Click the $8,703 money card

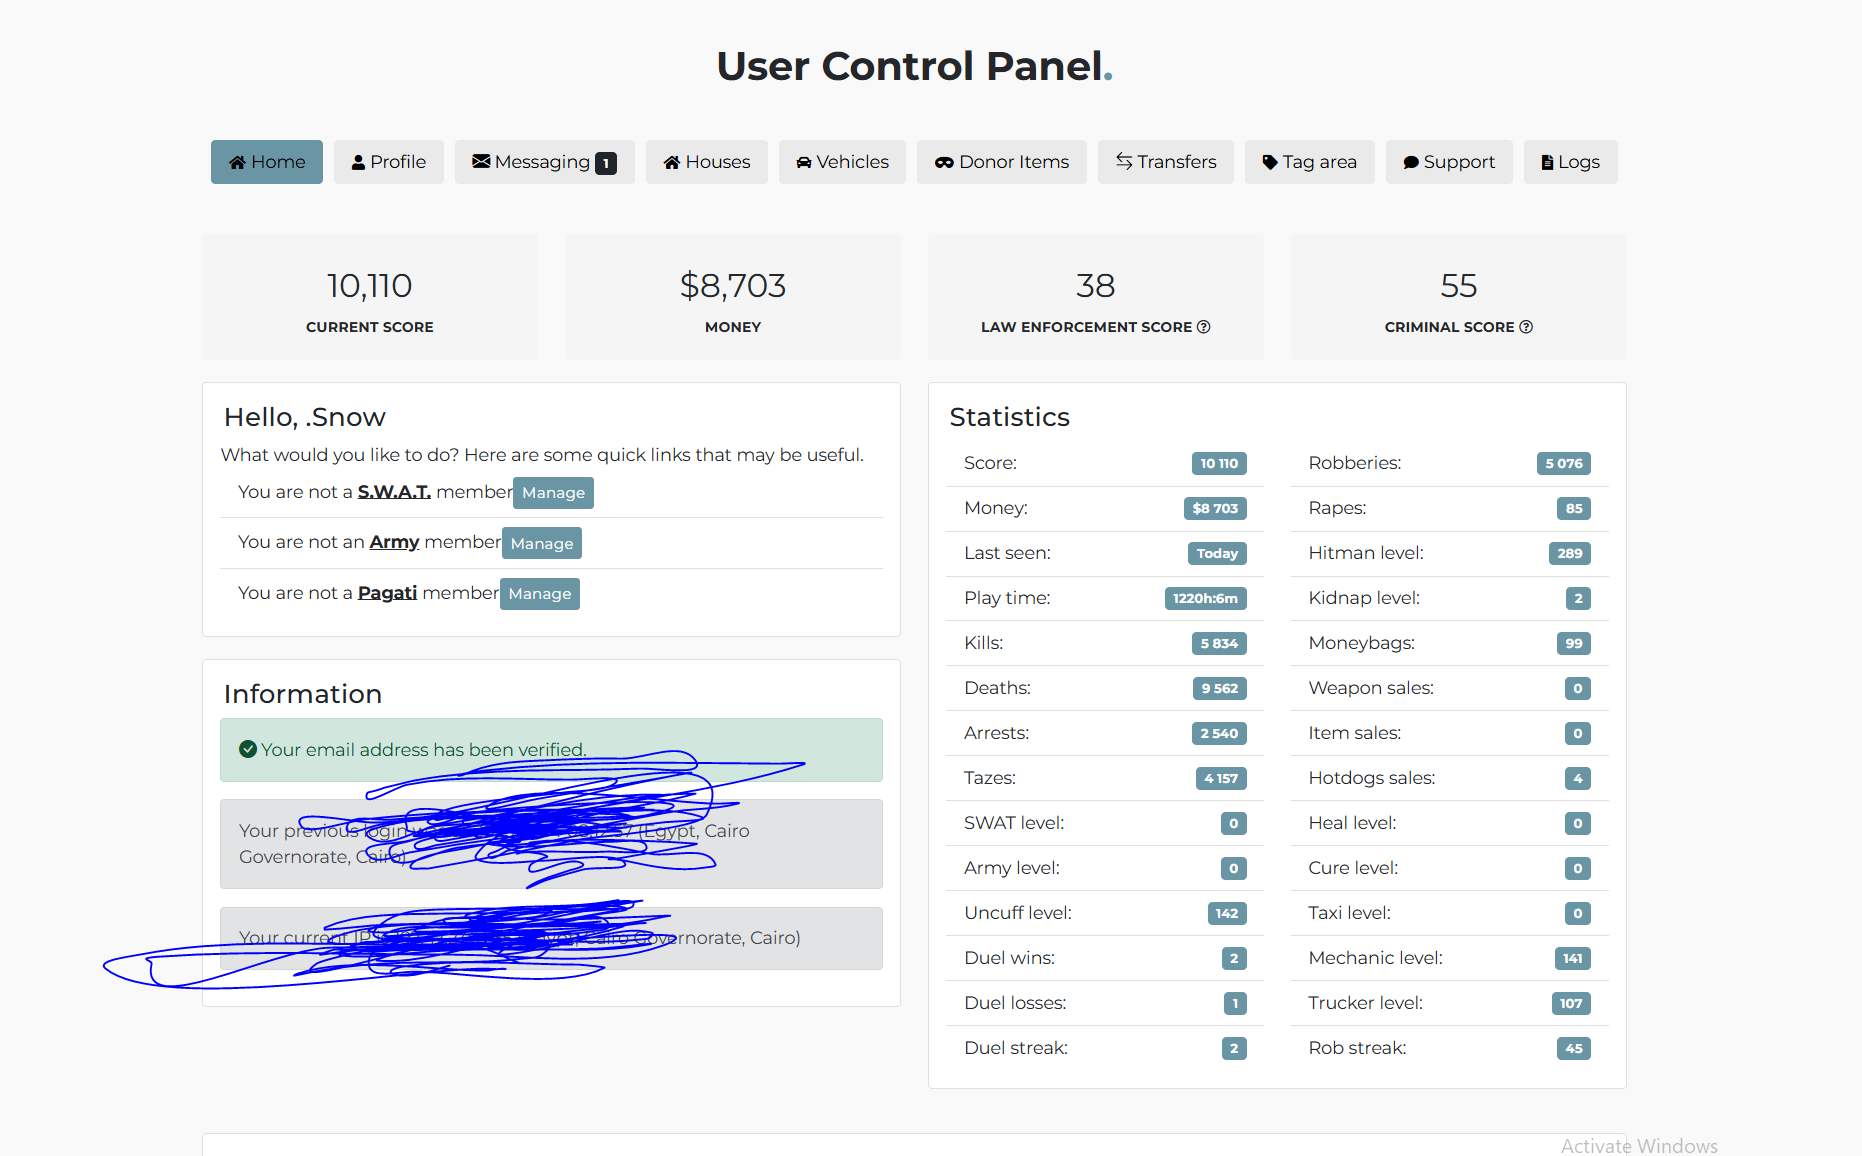click(x=733, y=297)
